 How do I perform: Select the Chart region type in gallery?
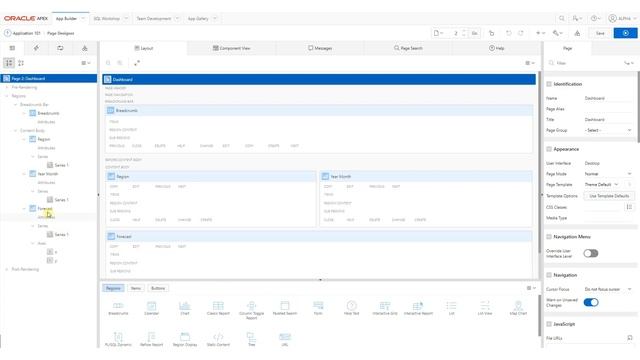click(x=184, y=308)
